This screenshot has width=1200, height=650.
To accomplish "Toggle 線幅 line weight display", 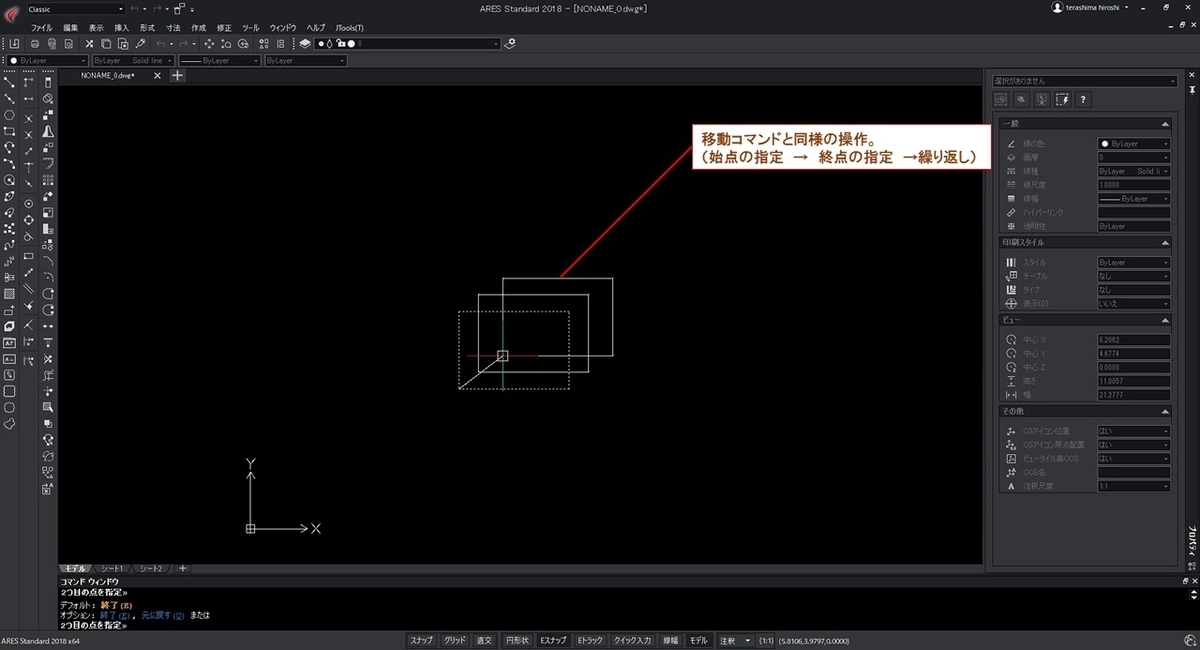I will coord(671,640).
